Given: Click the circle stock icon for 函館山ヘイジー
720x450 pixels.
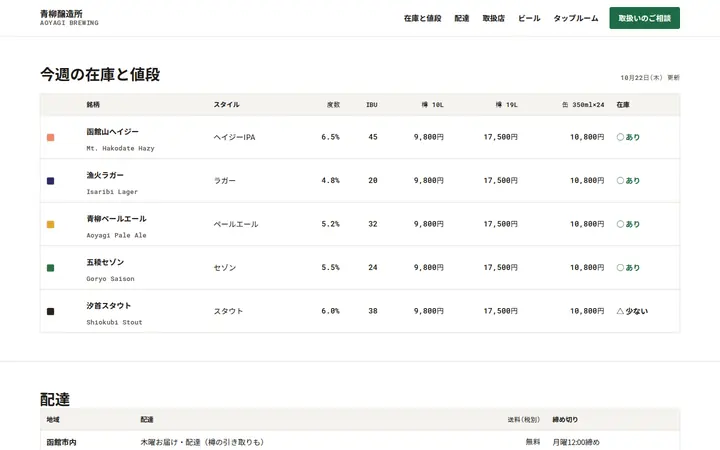Looking at the screenshot, I should [620, 137].
